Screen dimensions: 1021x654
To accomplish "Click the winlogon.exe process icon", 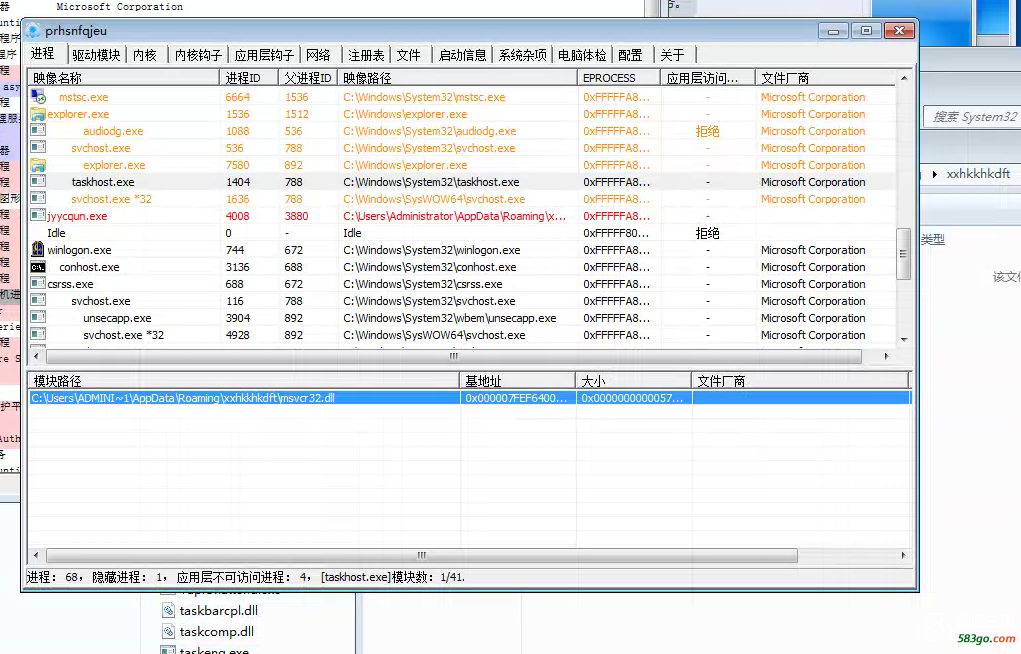I will (38, 249).
